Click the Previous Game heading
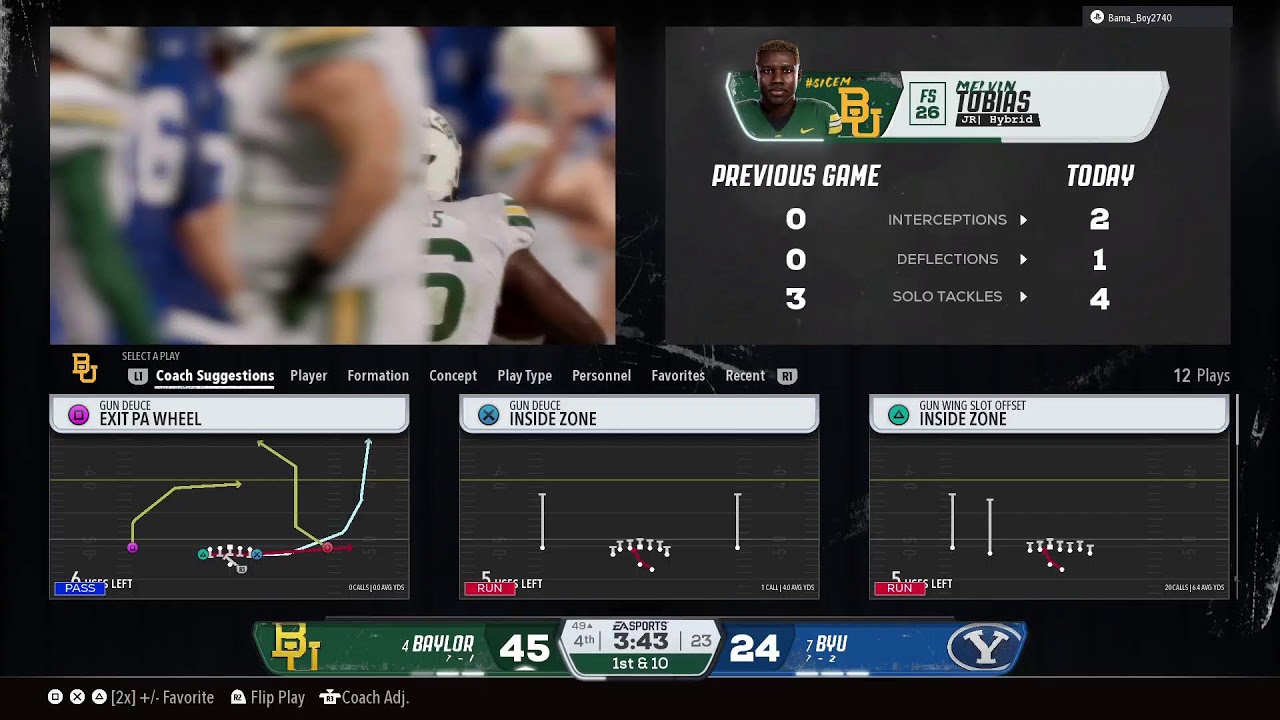 coord(796,177)
